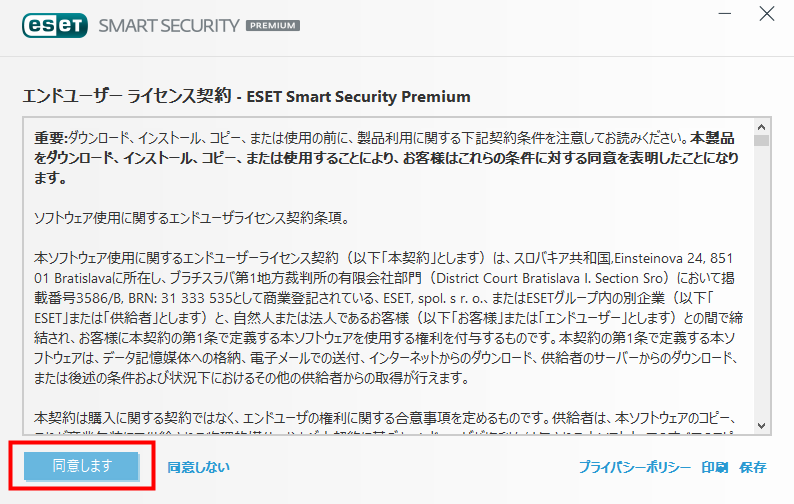Click the scrollbar thumb of the license box

[761, 140]
